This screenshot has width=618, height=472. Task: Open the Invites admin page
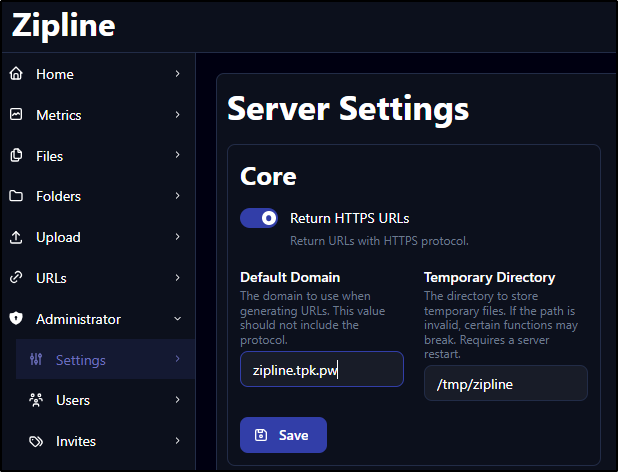pyautogui.click(x=106, y=441)
